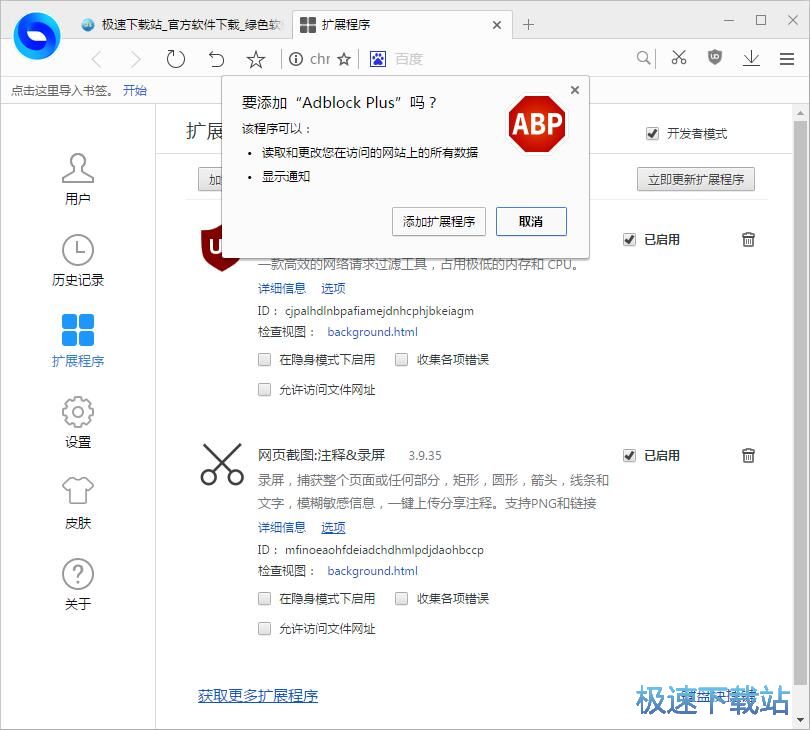
Task: Open 历史记录 in the sidebar
Action: coord(78,261)
